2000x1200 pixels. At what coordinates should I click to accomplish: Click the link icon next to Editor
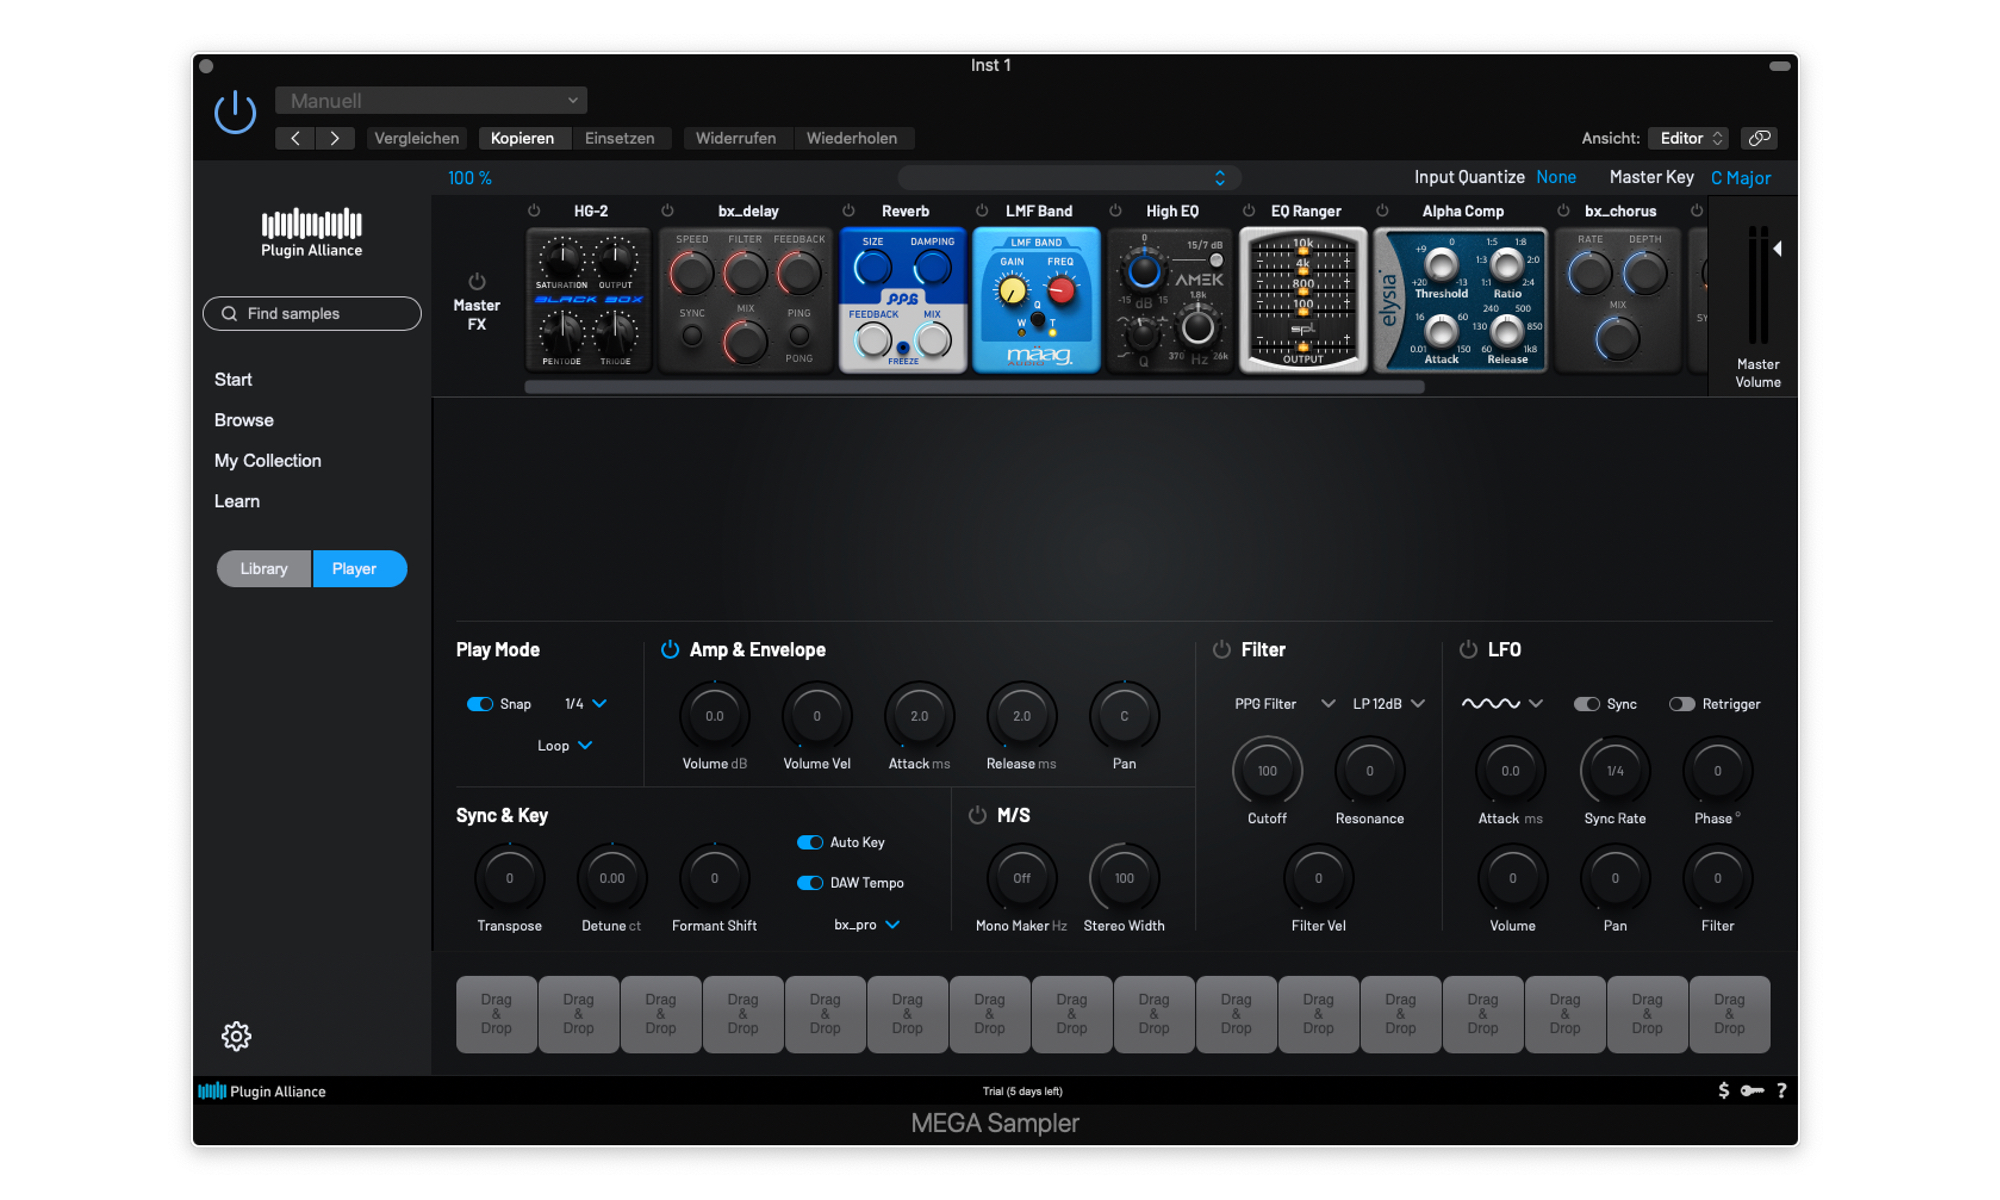1759,138
